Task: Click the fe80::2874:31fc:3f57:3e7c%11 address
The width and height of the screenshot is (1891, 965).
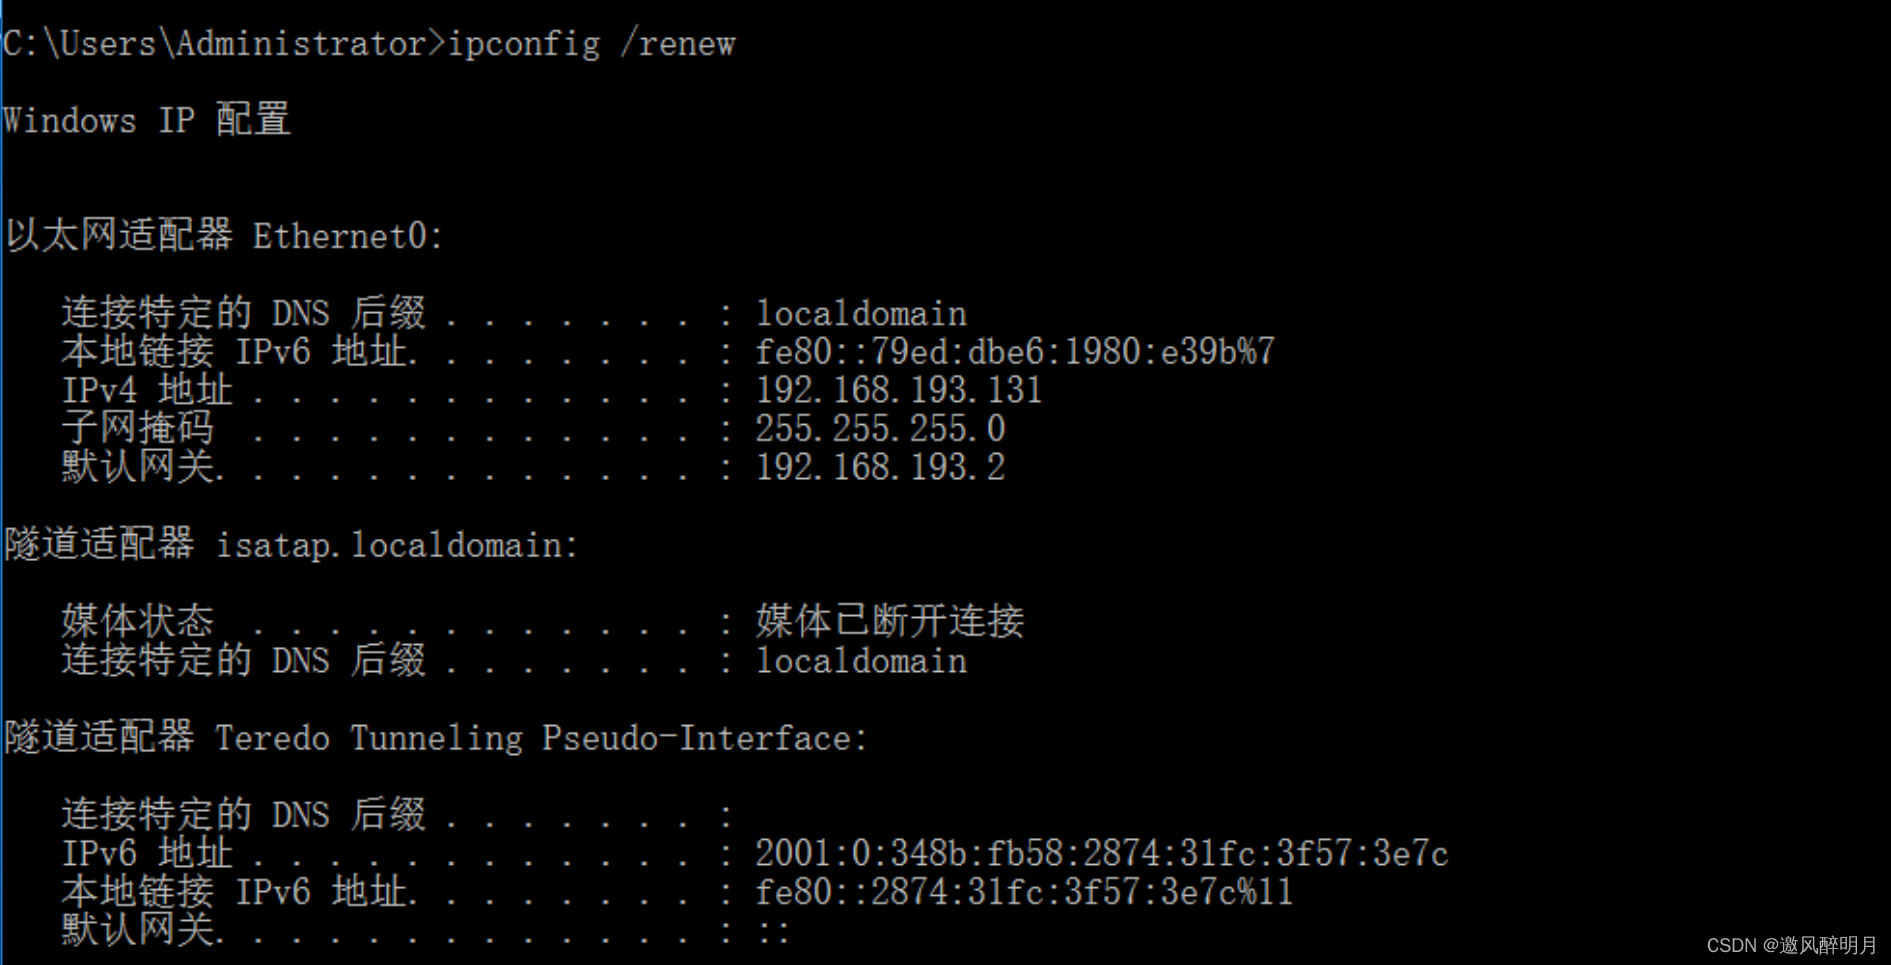Action: pyautogui.click(x=1023, y=892)
